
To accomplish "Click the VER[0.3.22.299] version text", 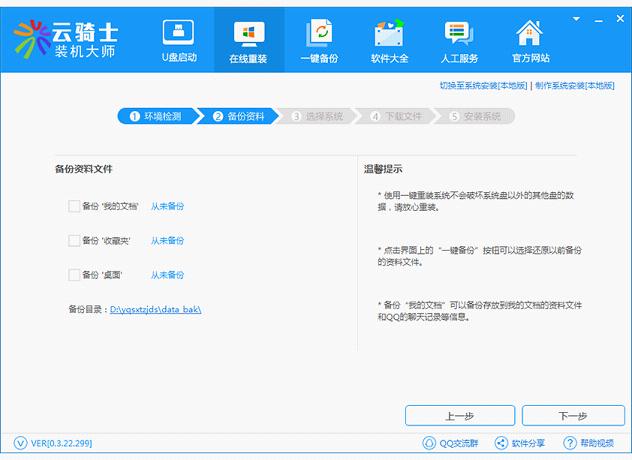I will (x=62, y=443).
